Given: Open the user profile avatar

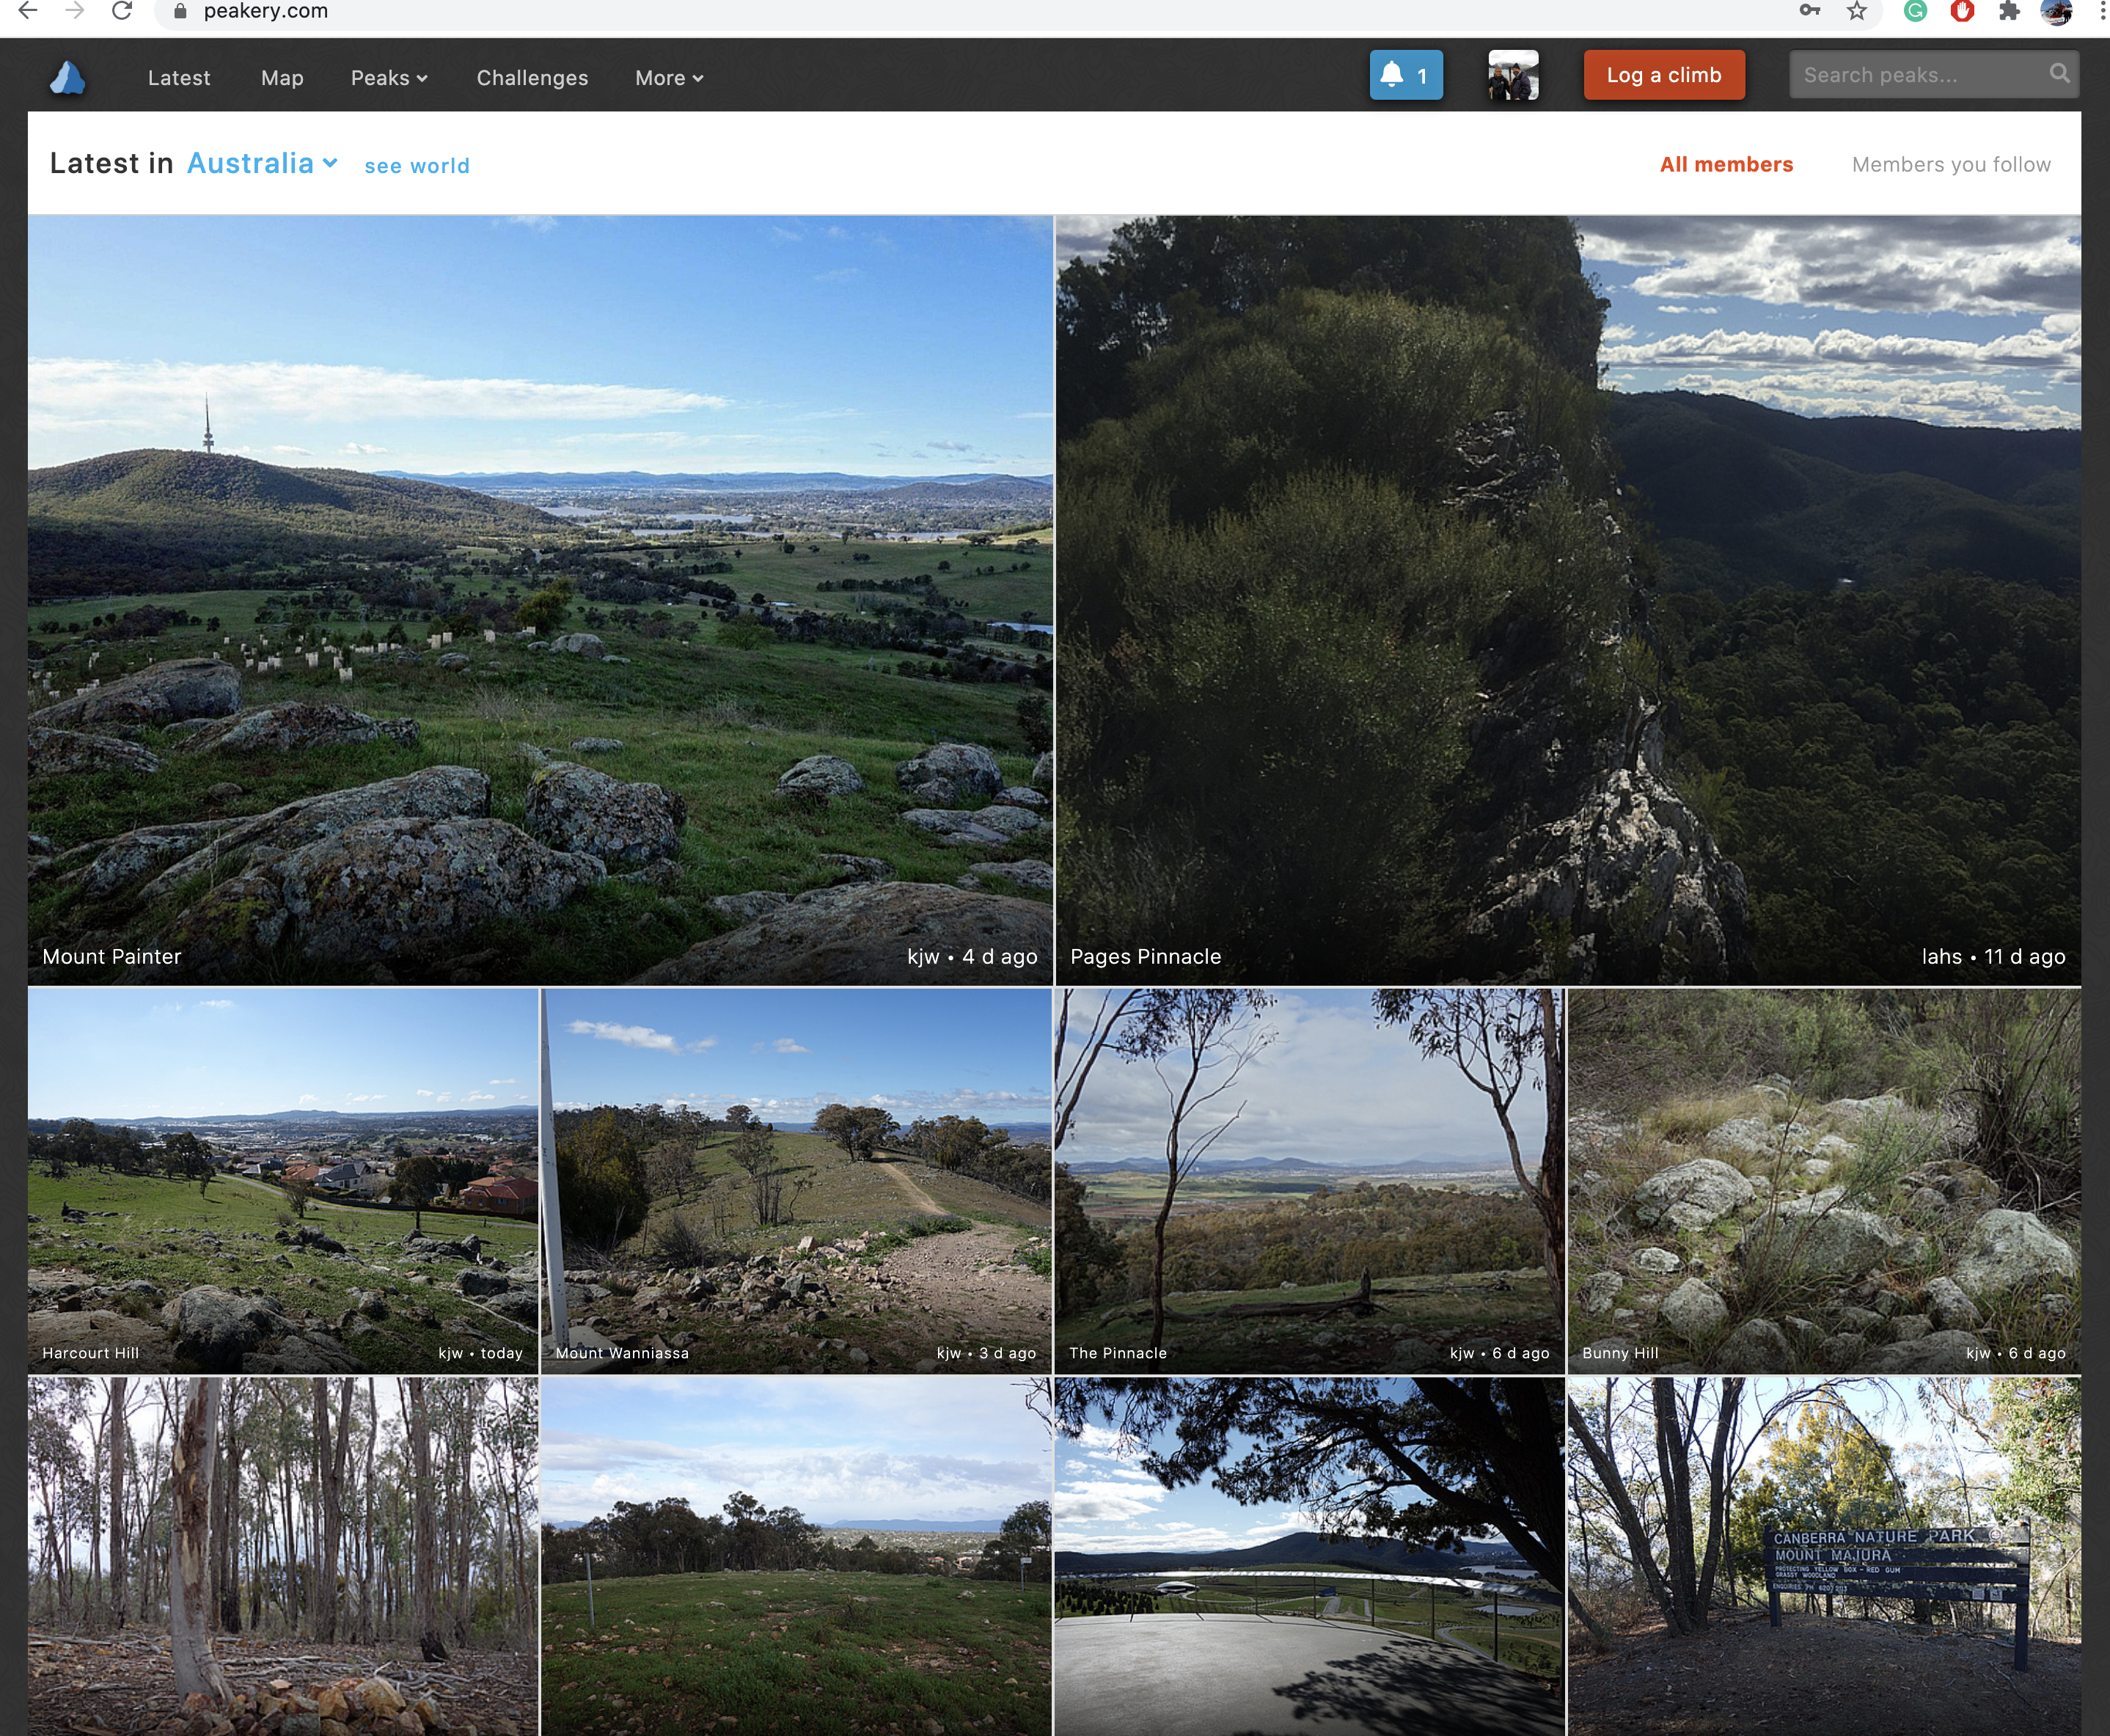Looking at the screenshot, I should [1512, 75].
